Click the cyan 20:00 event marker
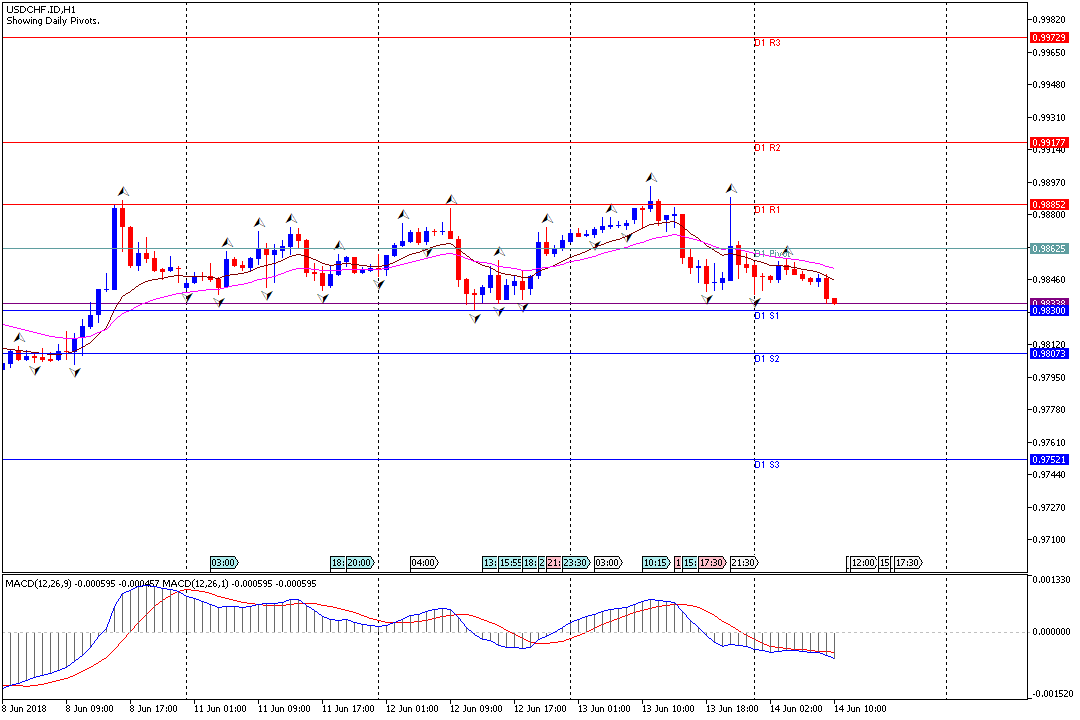 coord(360,563)
